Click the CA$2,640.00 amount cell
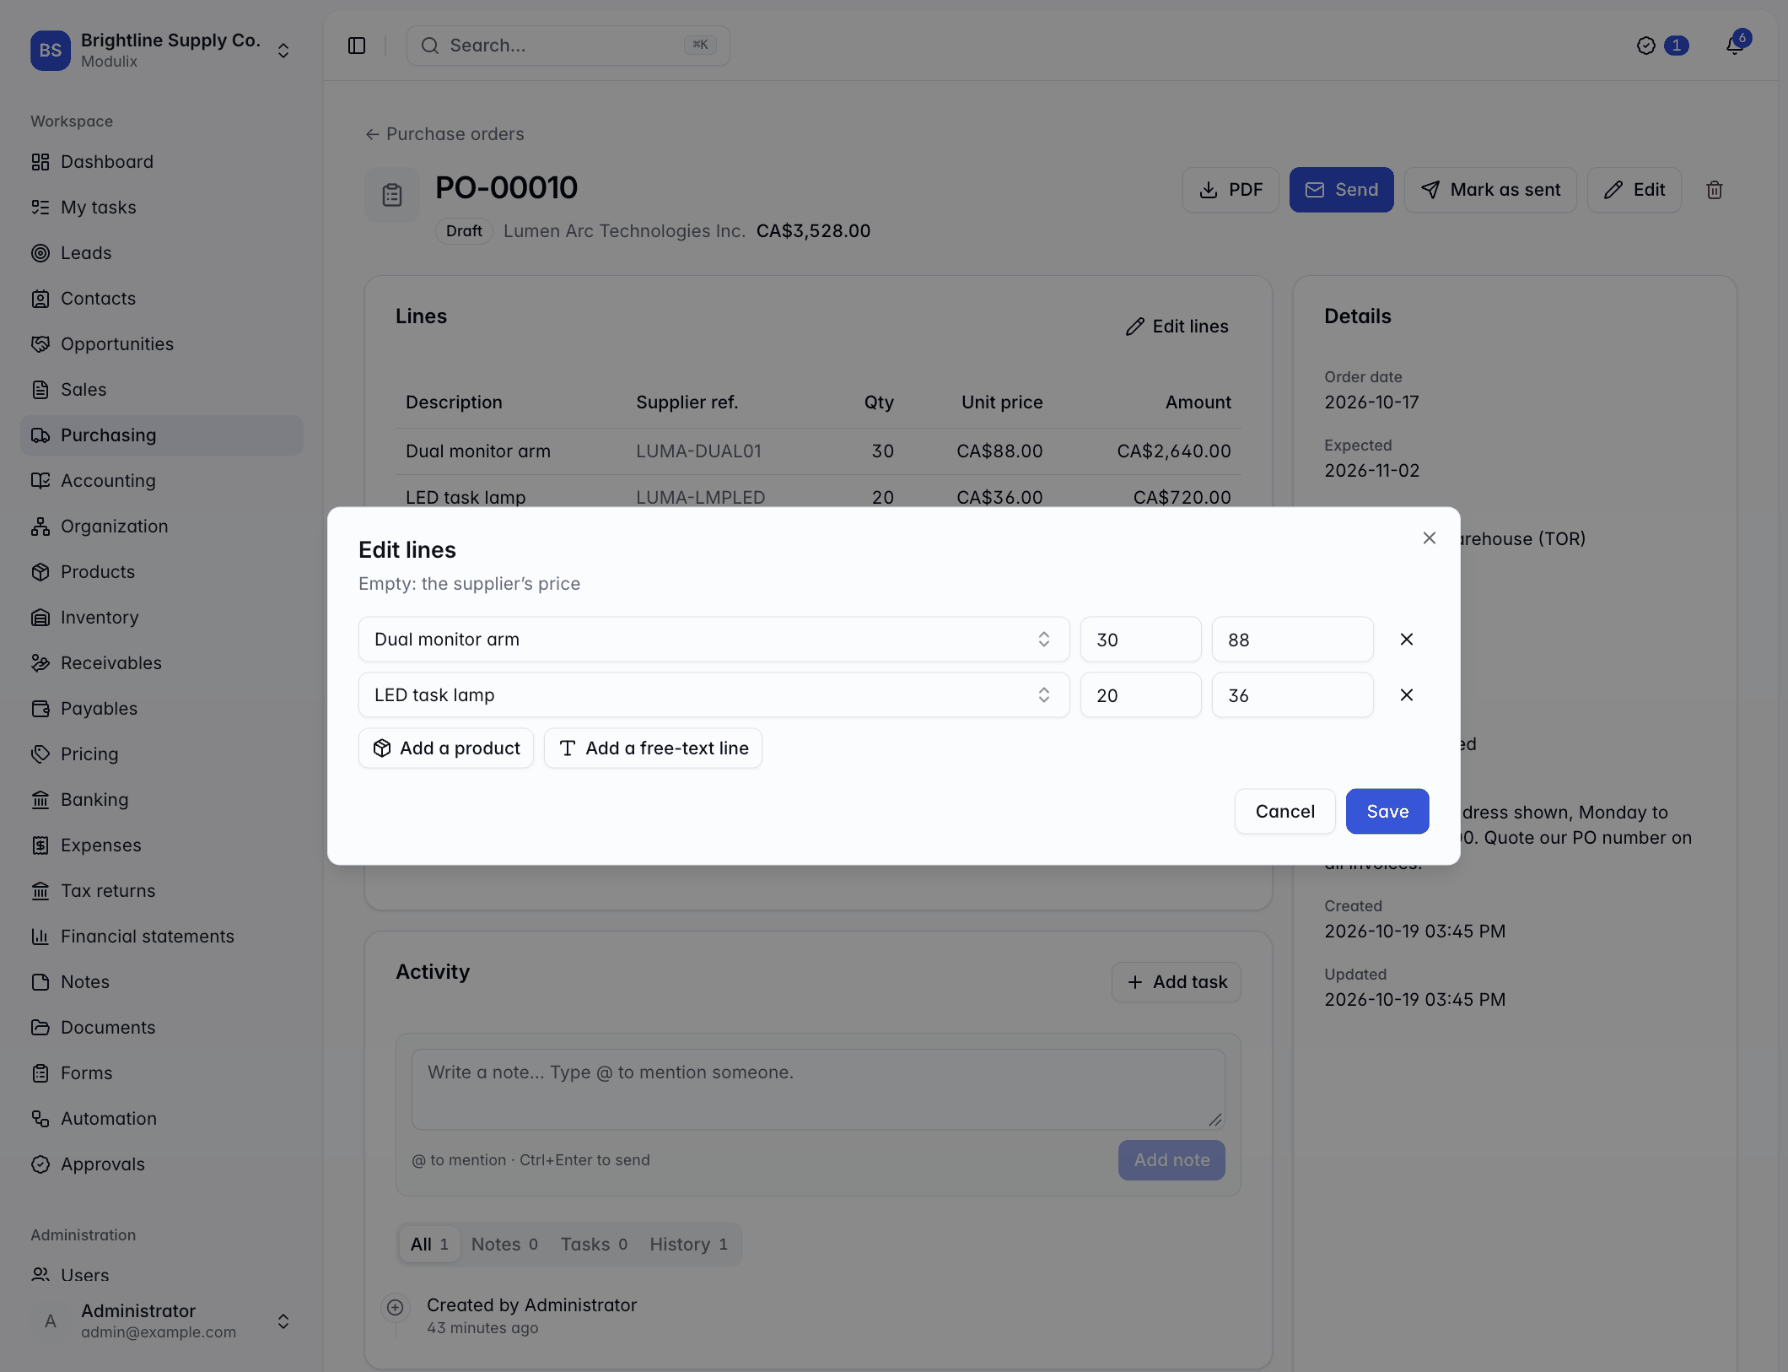This screenshot has width=1788, height=1372. [1173, 451]
